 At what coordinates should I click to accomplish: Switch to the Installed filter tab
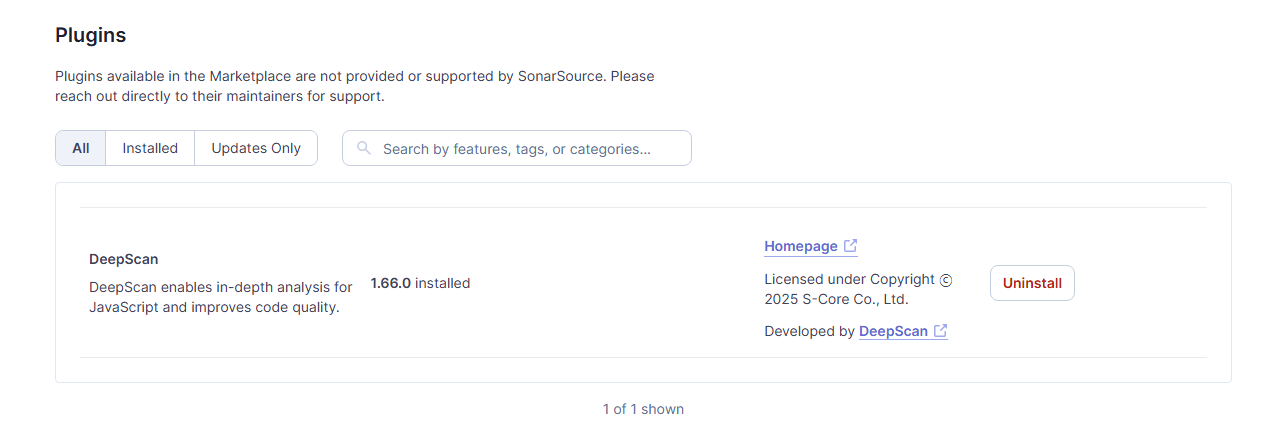point(150,148)
